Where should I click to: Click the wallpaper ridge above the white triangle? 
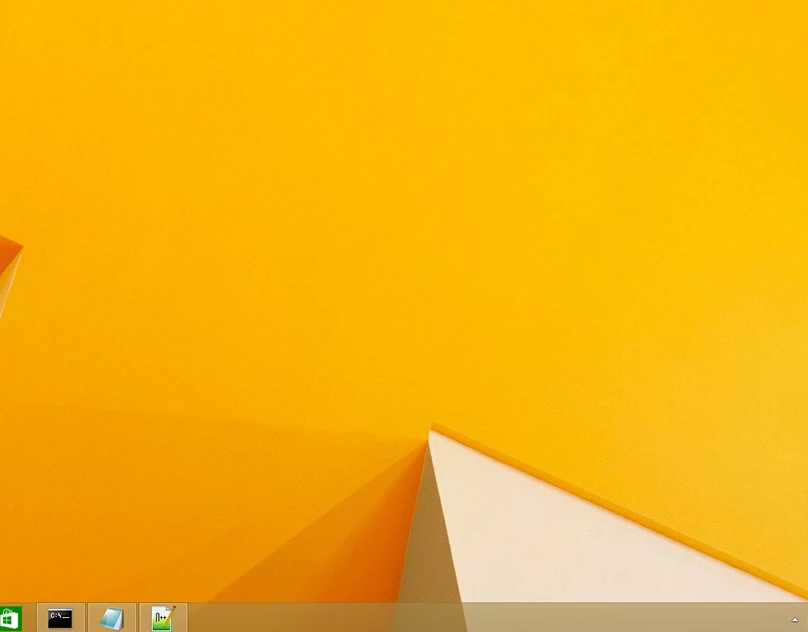[600, 497]
